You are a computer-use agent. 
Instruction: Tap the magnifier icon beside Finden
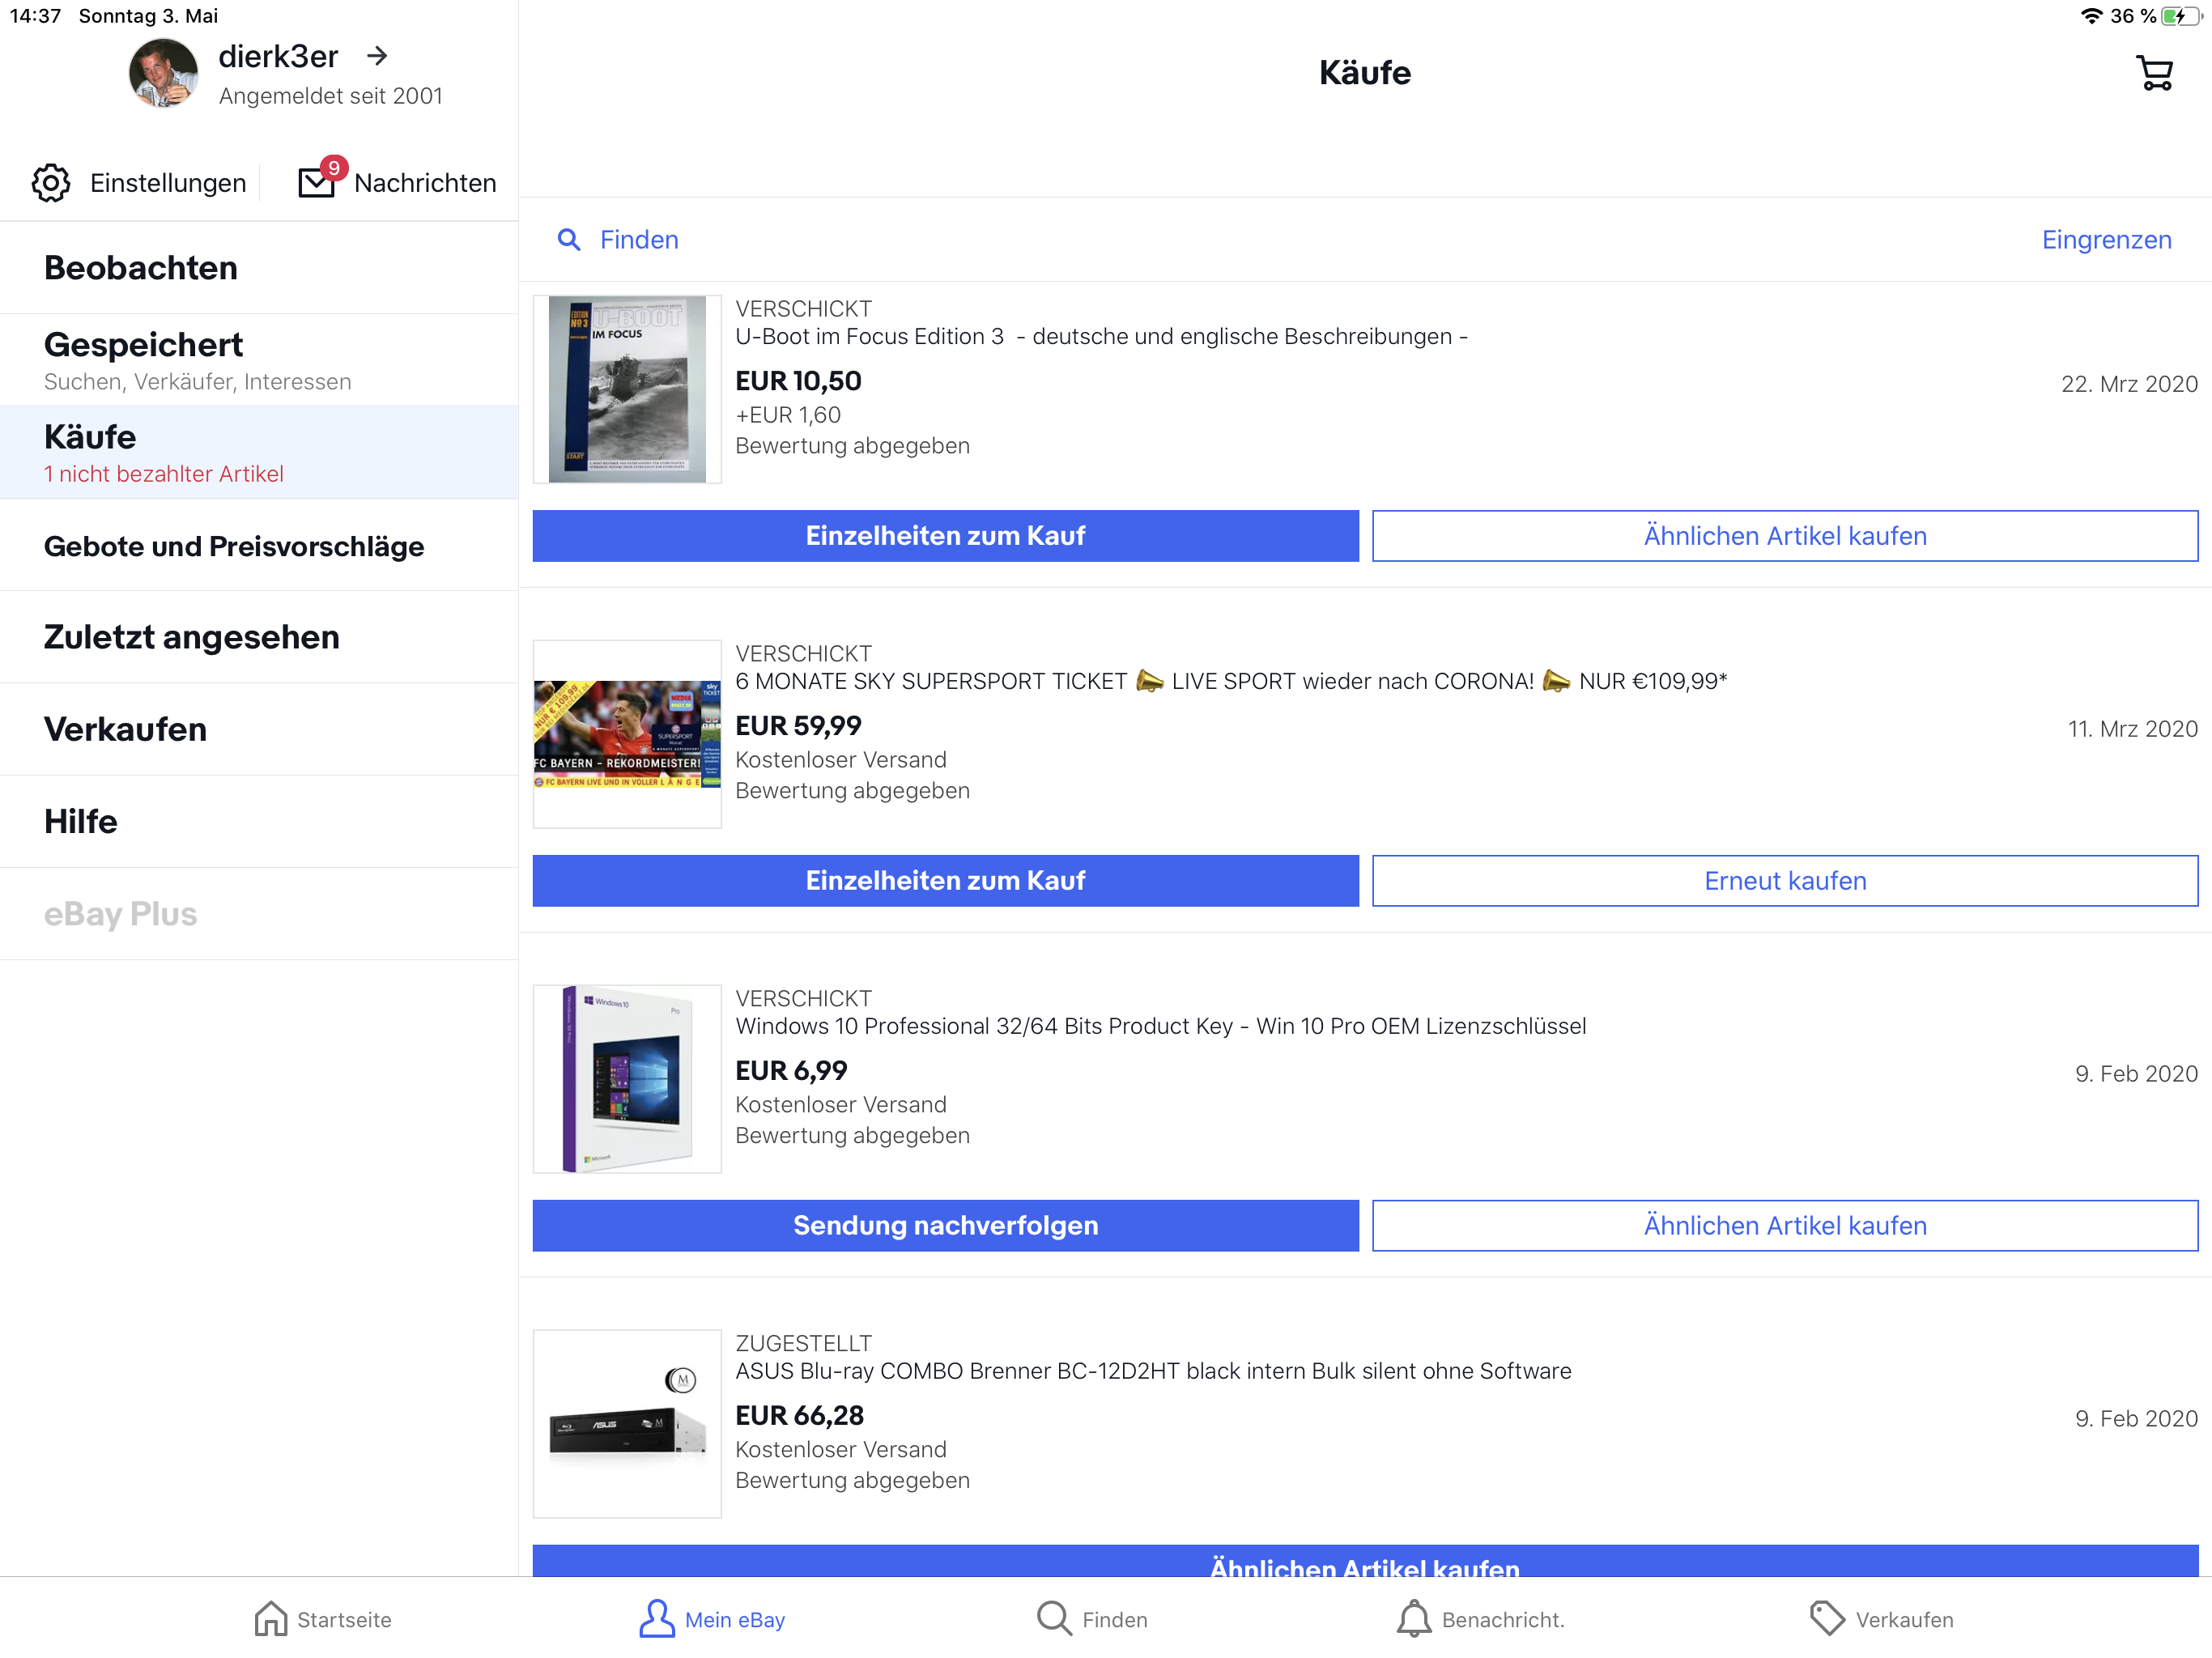(x=569, y=240)
